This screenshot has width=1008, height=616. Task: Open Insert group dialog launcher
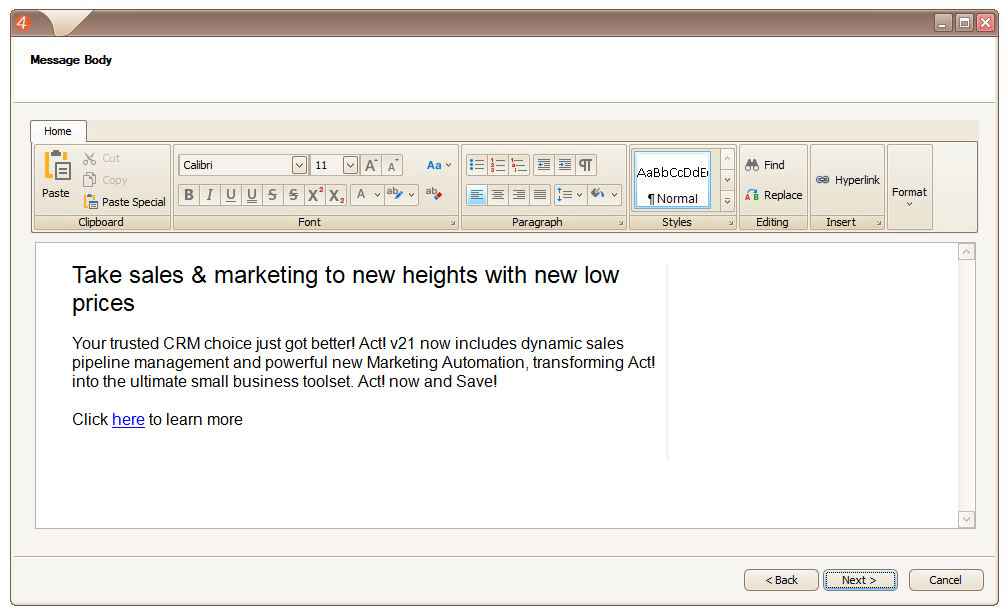point(879,223)
